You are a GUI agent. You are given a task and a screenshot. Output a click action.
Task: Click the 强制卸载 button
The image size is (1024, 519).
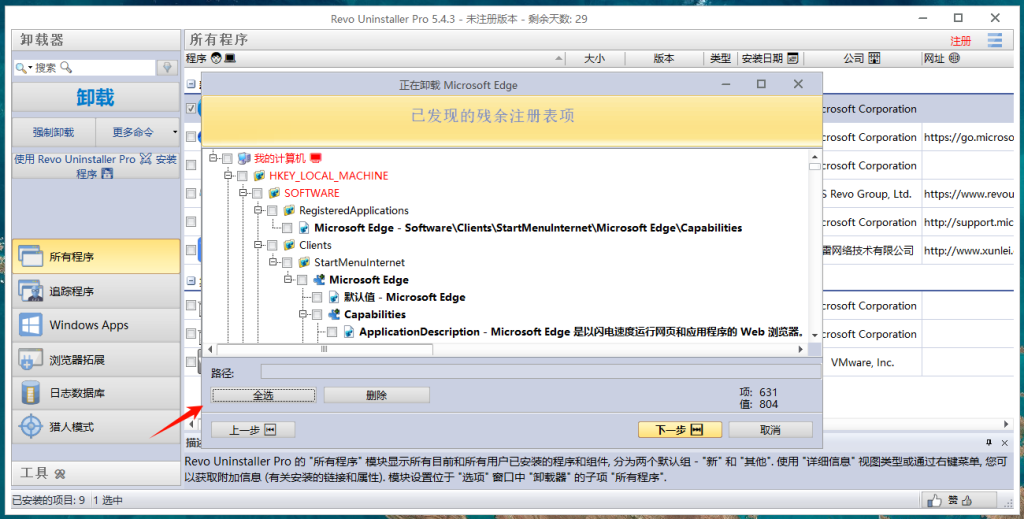pyautogui.click(x=54, y=132)
